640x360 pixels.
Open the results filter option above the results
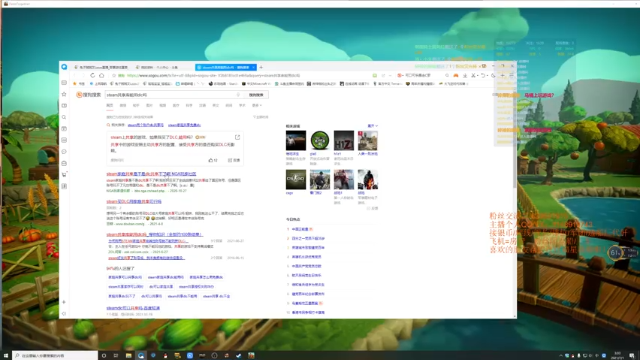coord(260,117)
